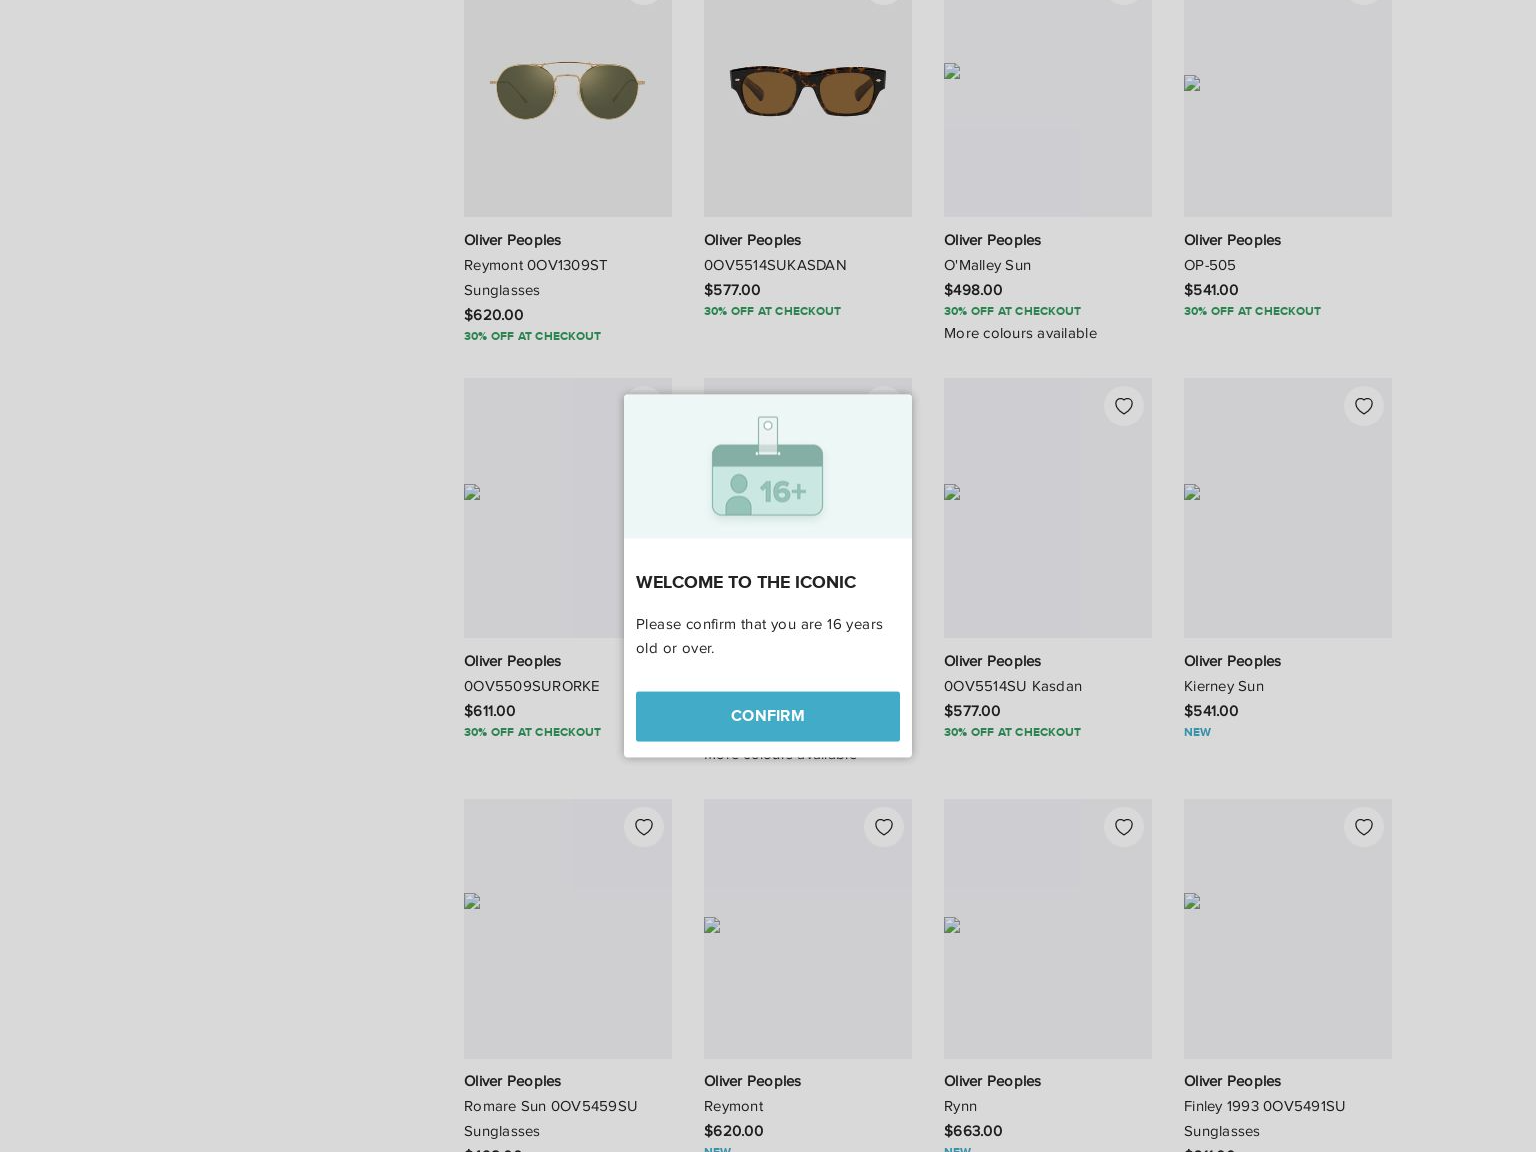Screen dimensions: 1536x1152
Task: Click the $620.00 price under Reymont 0OV1309ST
Action: [x=494, y=315]
